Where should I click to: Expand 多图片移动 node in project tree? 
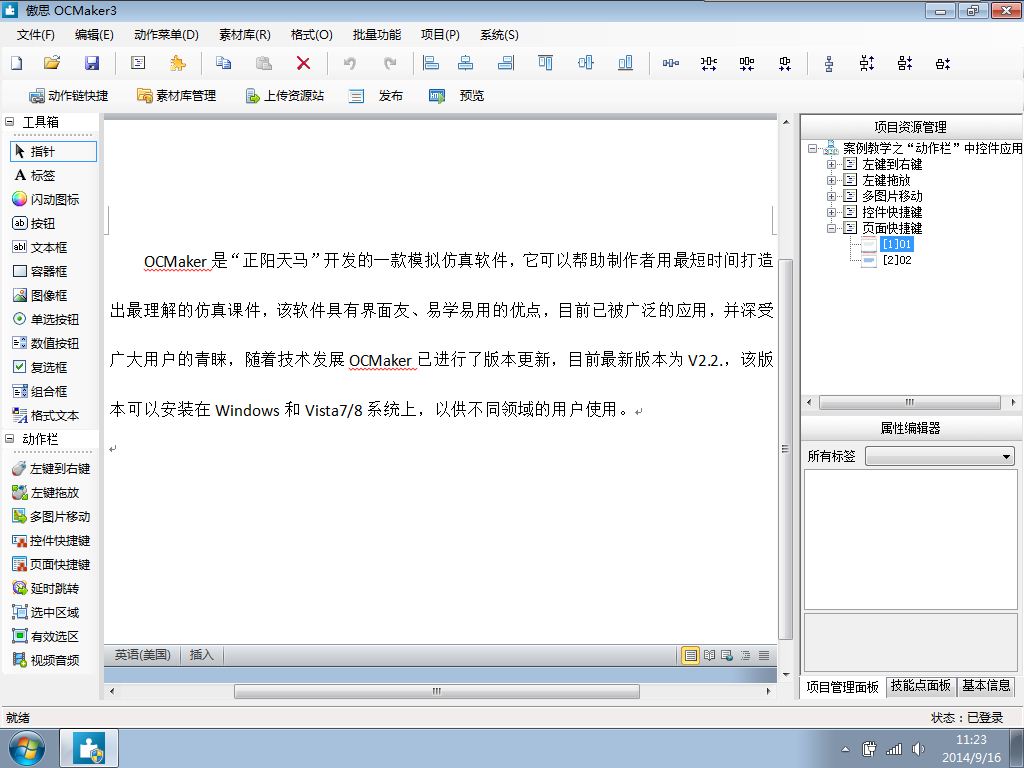[x=831, y=196]
